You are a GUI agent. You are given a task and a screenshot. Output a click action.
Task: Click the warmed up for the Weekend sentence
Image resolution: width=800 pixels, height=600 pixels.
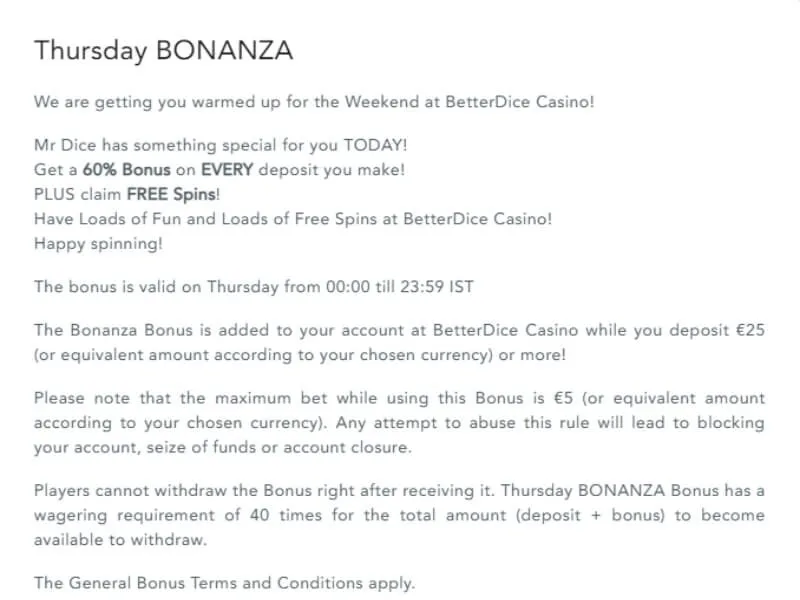[314, 102]
